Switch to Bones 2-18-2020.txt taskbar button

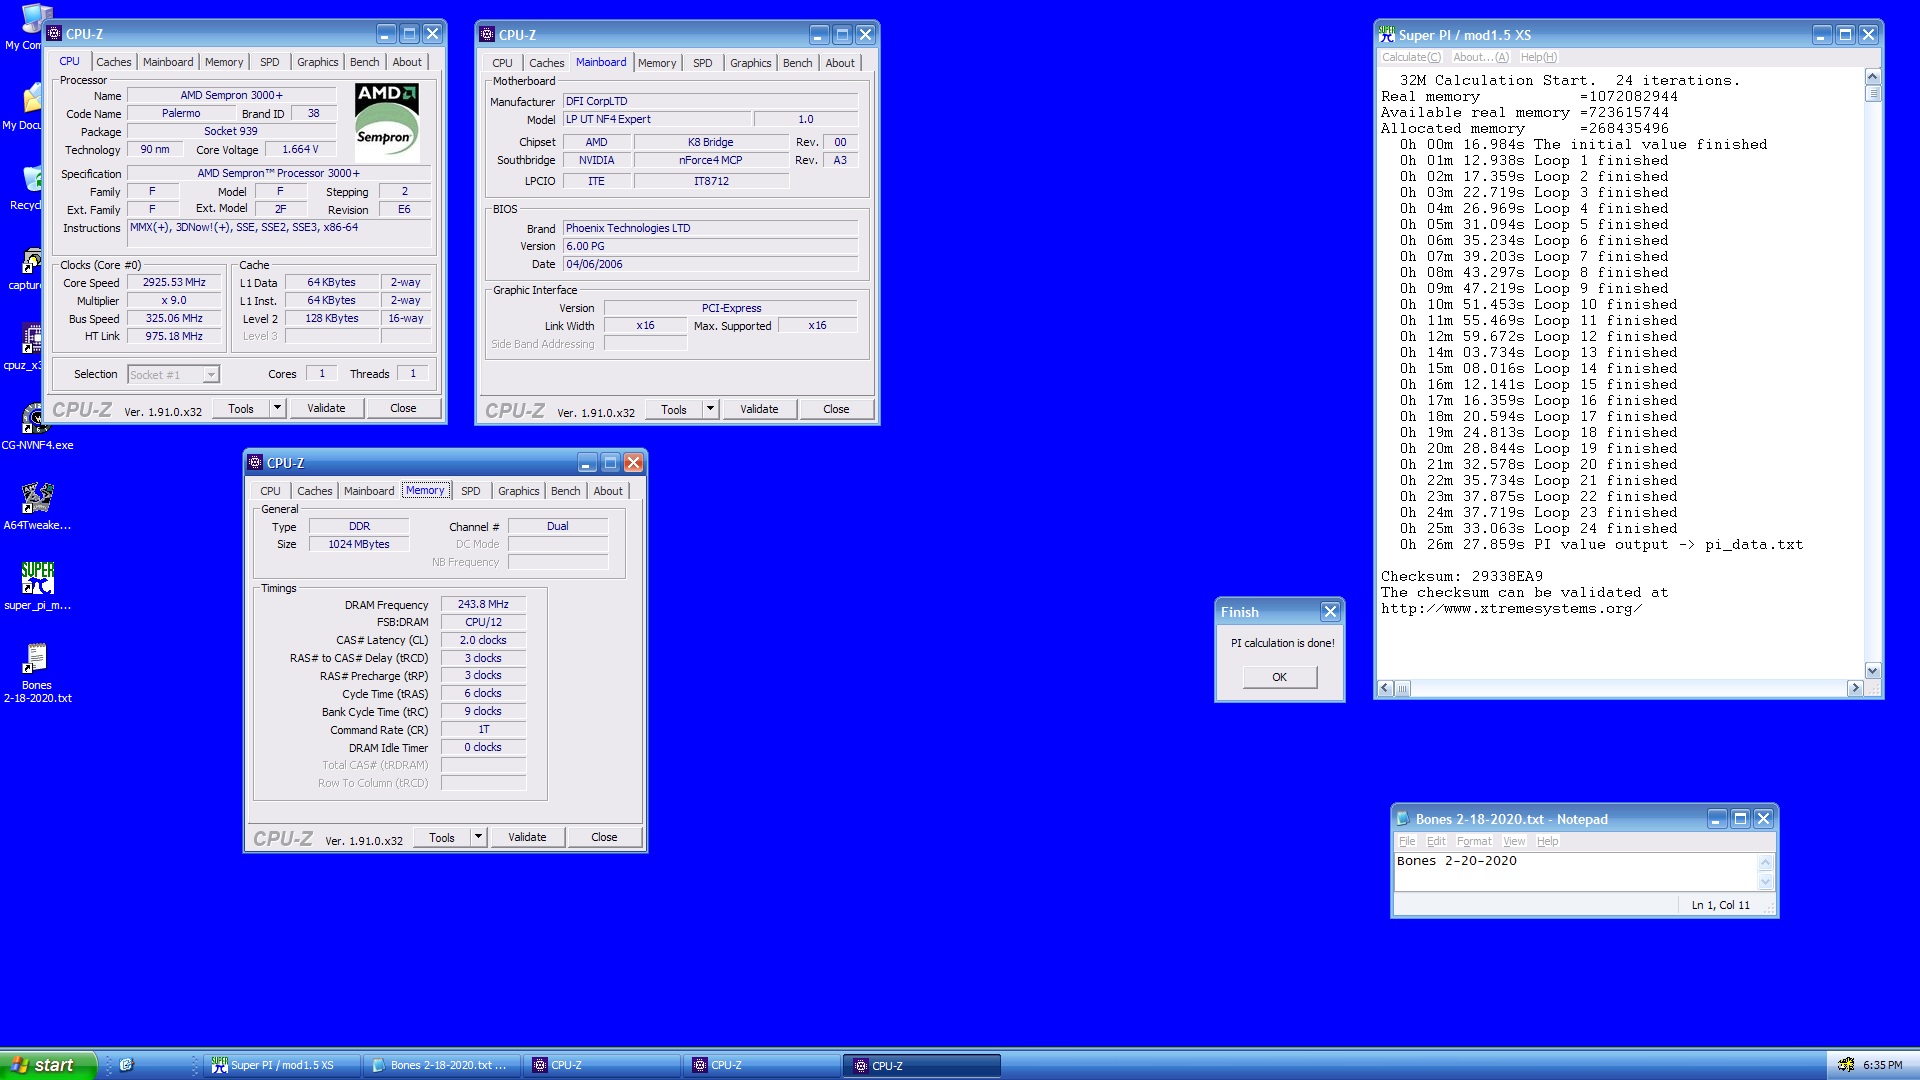(x=440, y=1065)
